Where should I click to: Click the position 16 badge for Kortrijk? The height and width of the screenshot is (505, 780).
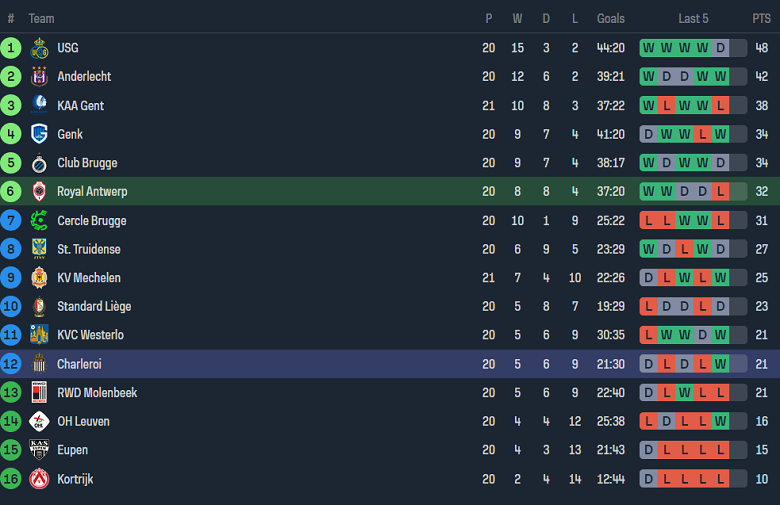[11, 479]
